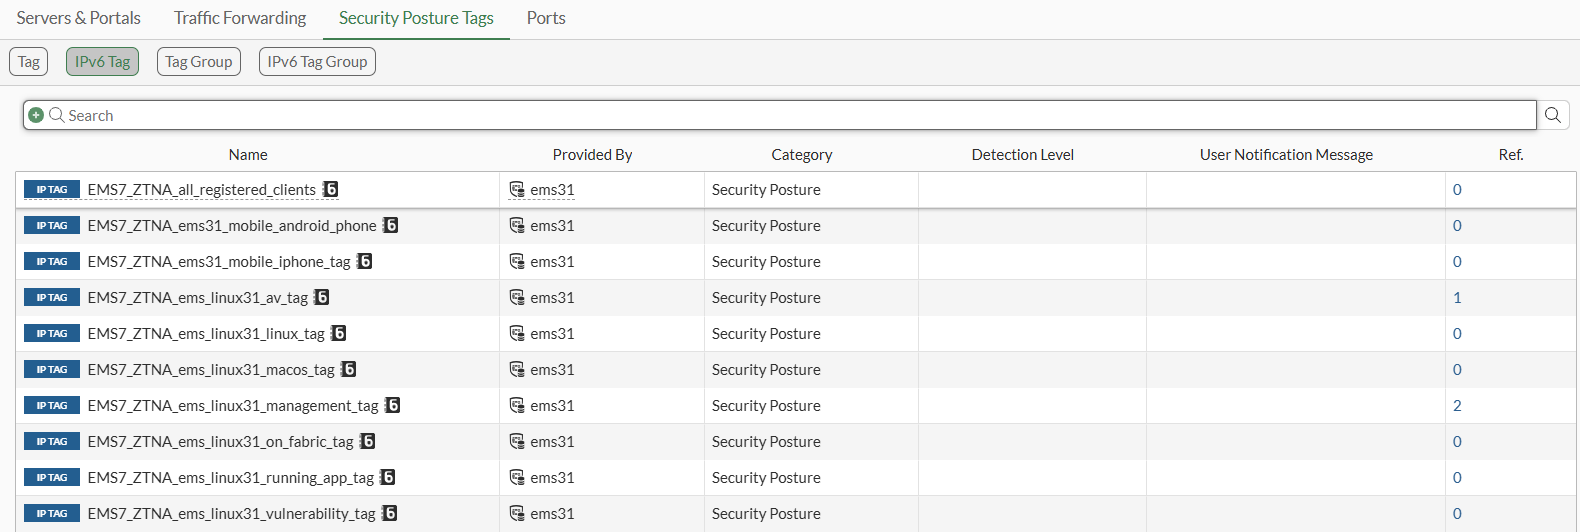Screen dimensions: 1580x532
Task: Click IPv6 badge beside running_app_tag
Action: point(388,477)
